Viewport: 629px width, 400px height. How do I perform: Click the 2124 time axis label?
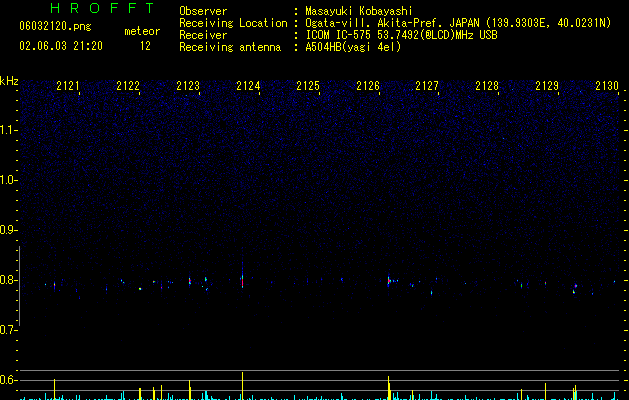(248, 86)
